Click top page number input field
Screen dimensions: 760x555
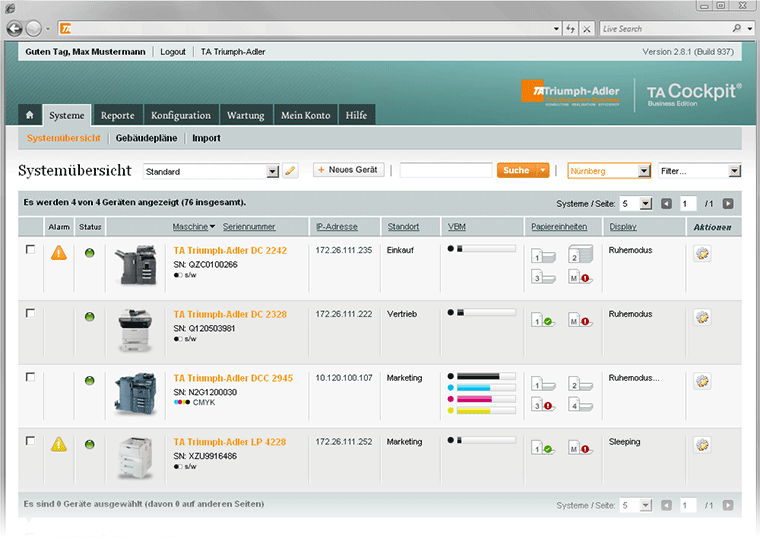pyautogui.click(x=688, y=204)
